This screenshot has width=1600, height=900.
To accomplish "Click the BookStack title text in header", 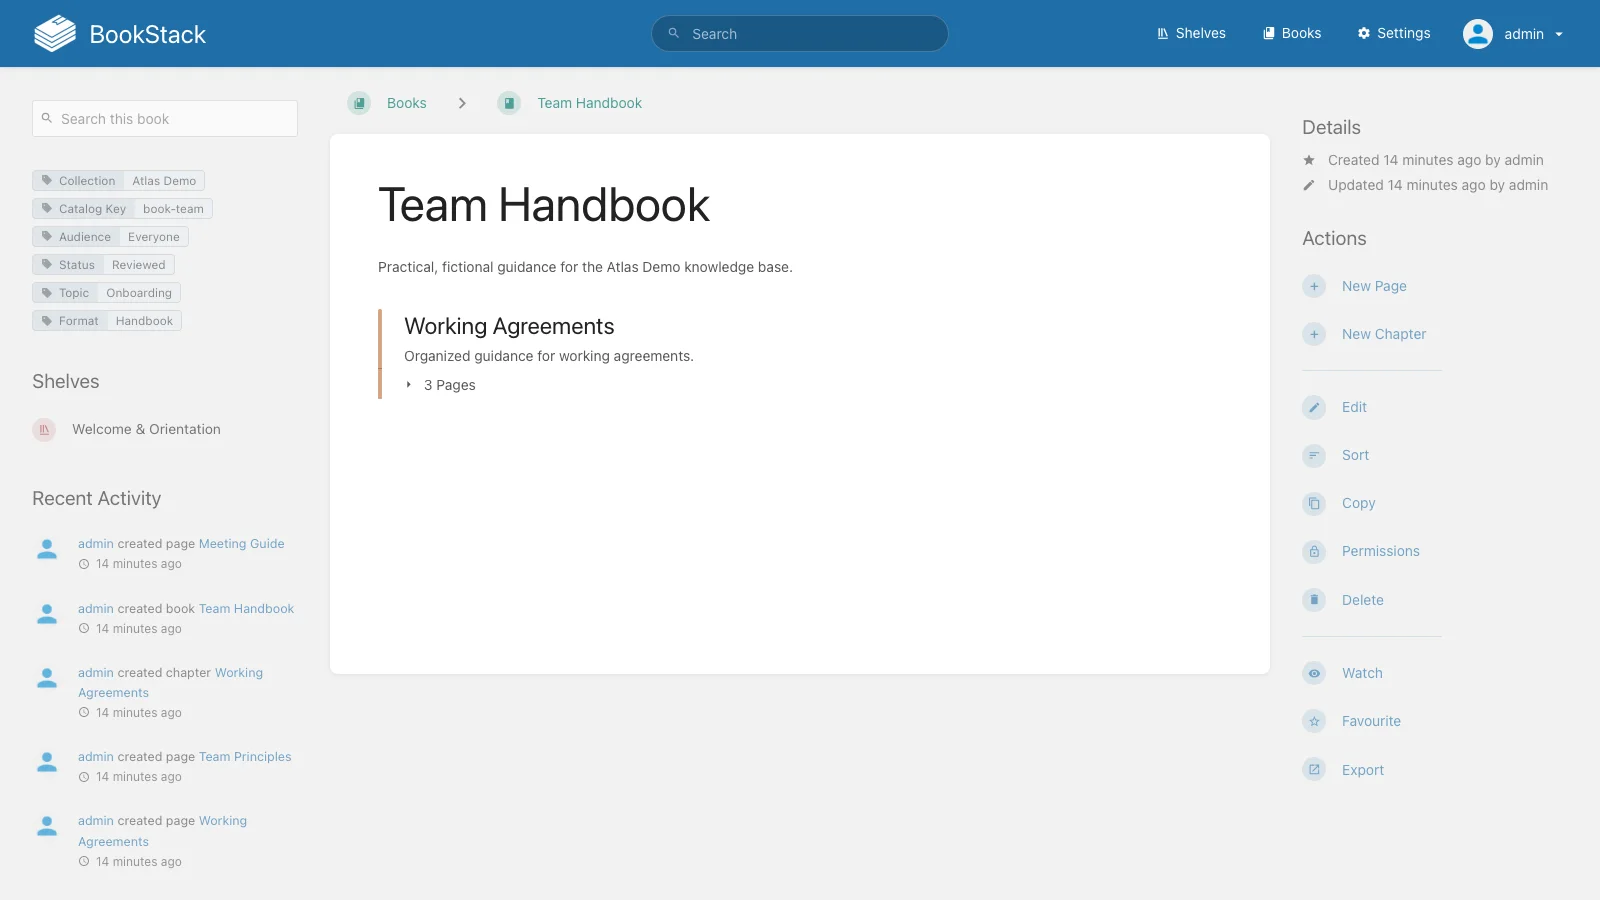I will (147, 34).
